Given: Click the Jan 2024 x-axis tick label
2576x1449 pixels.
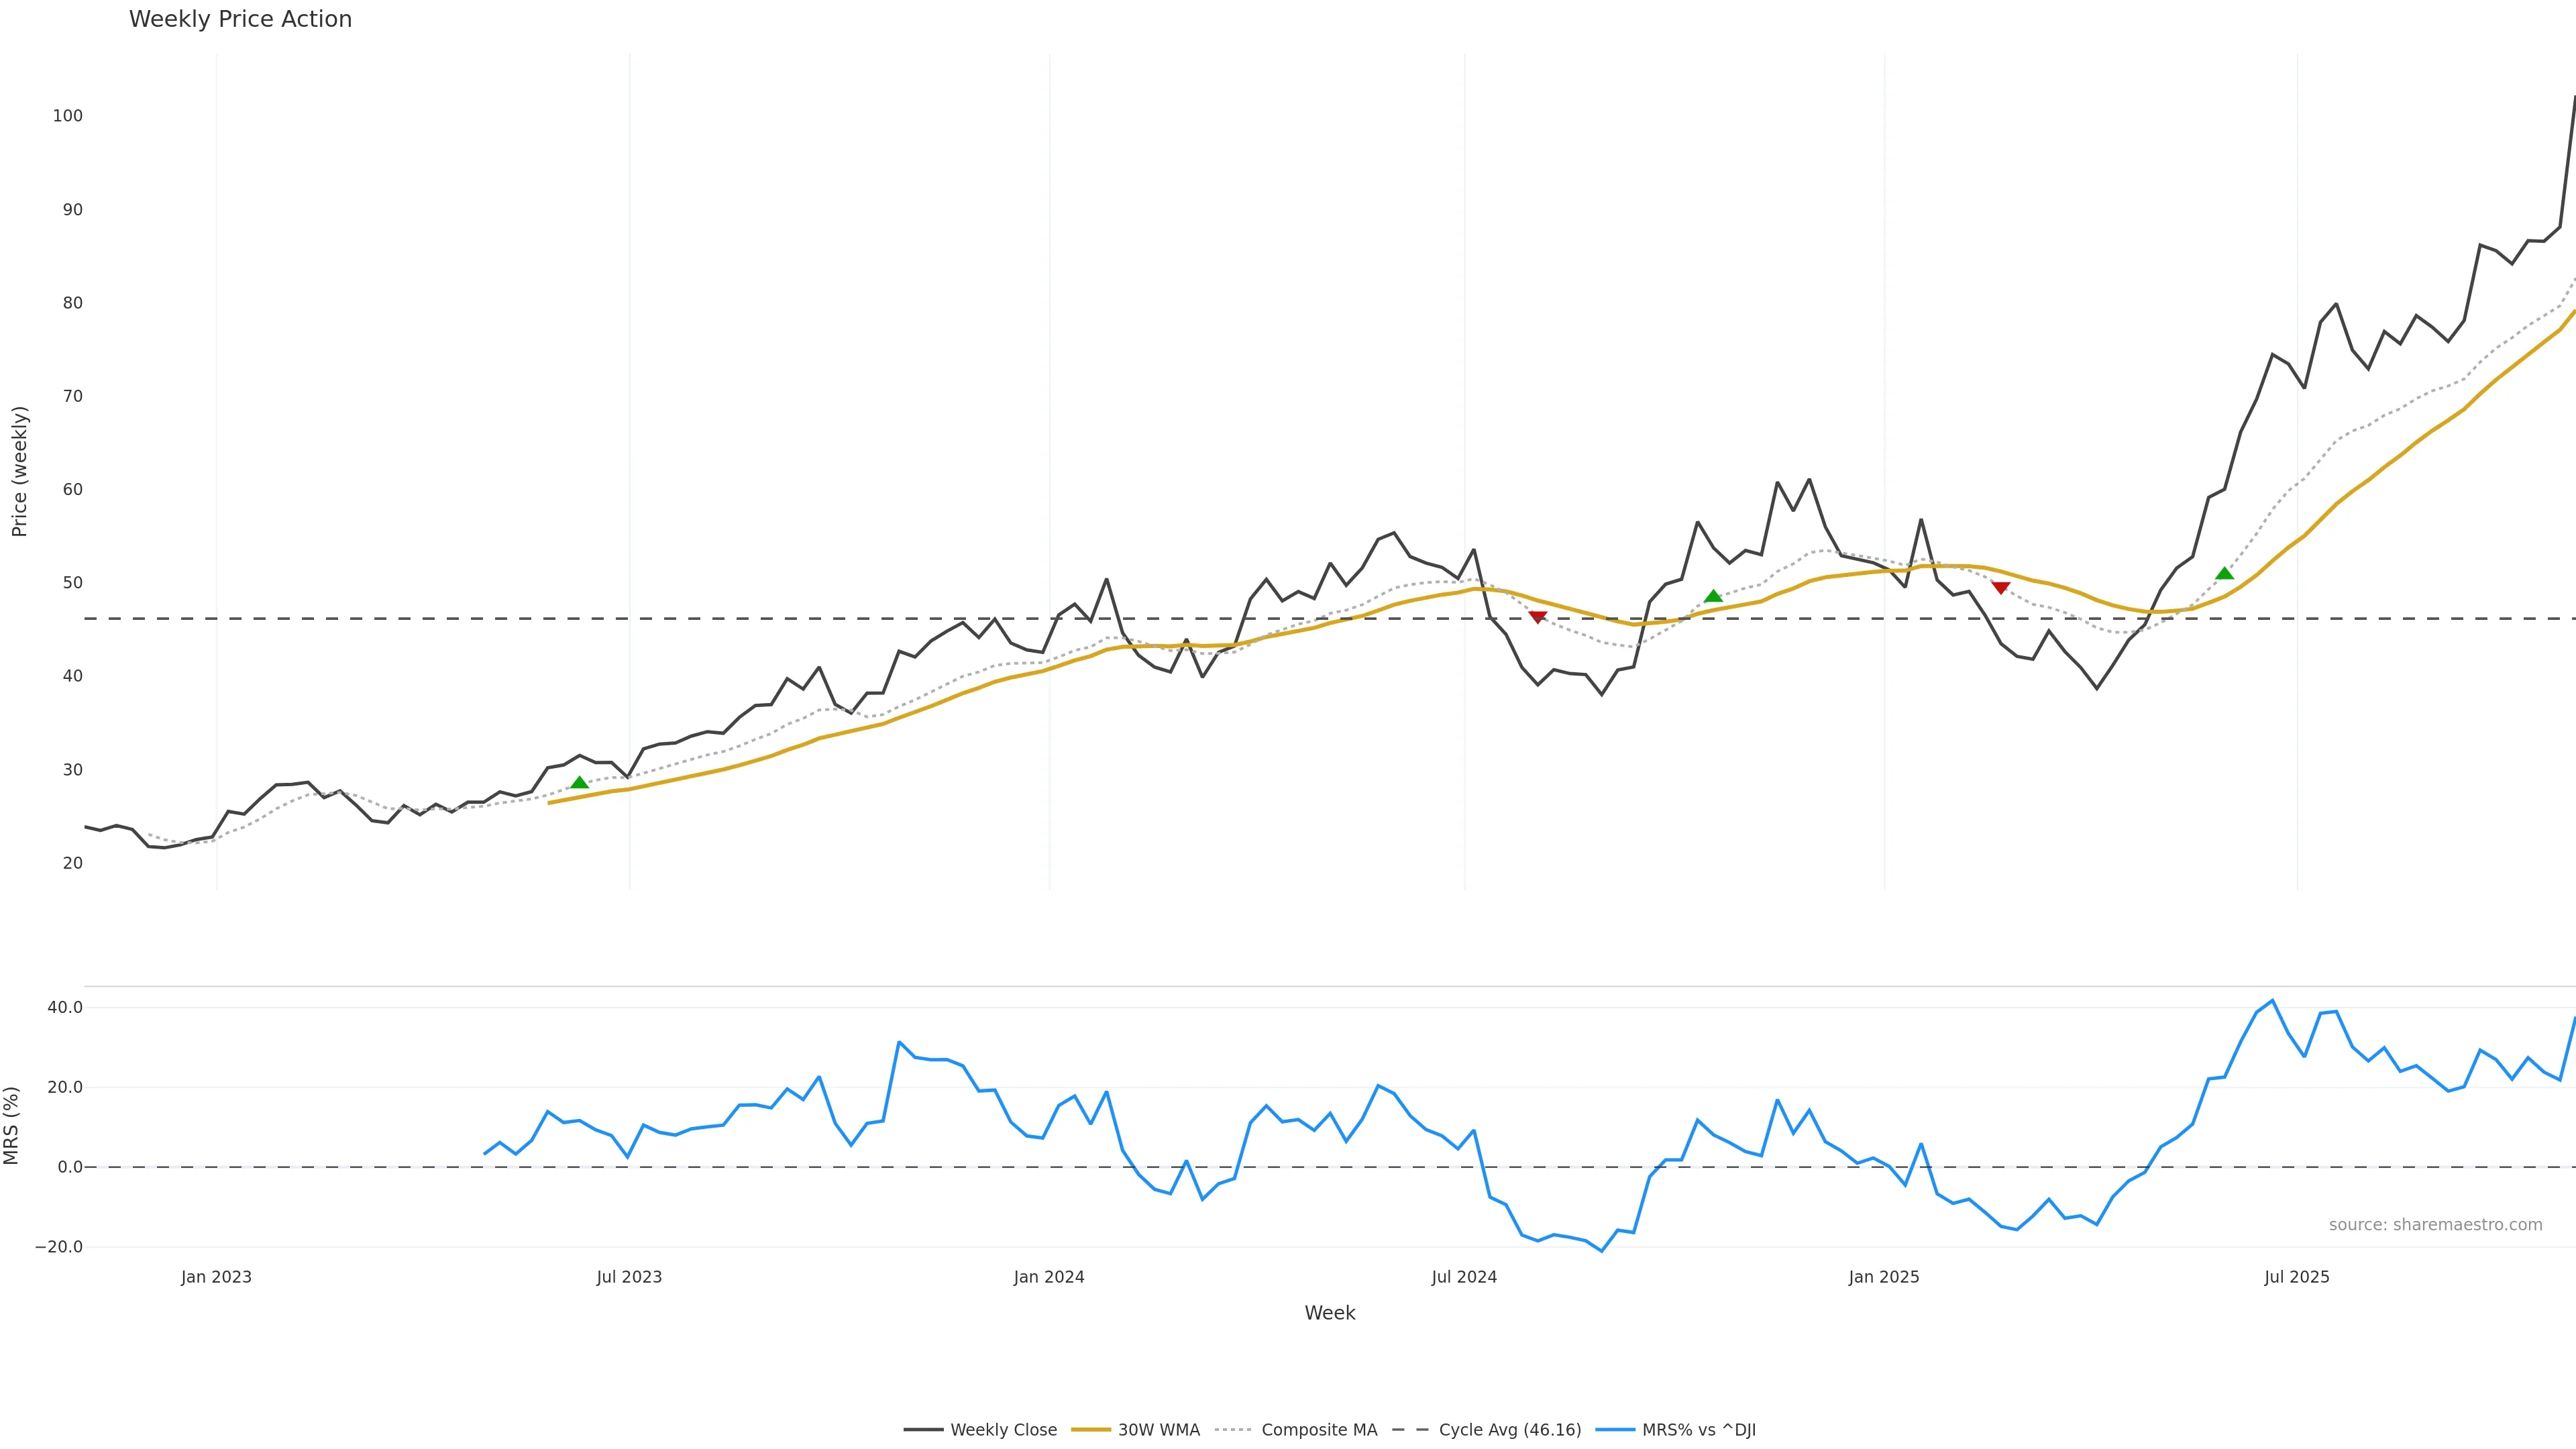Looking at the screenshot, I should [1048, 1277].
